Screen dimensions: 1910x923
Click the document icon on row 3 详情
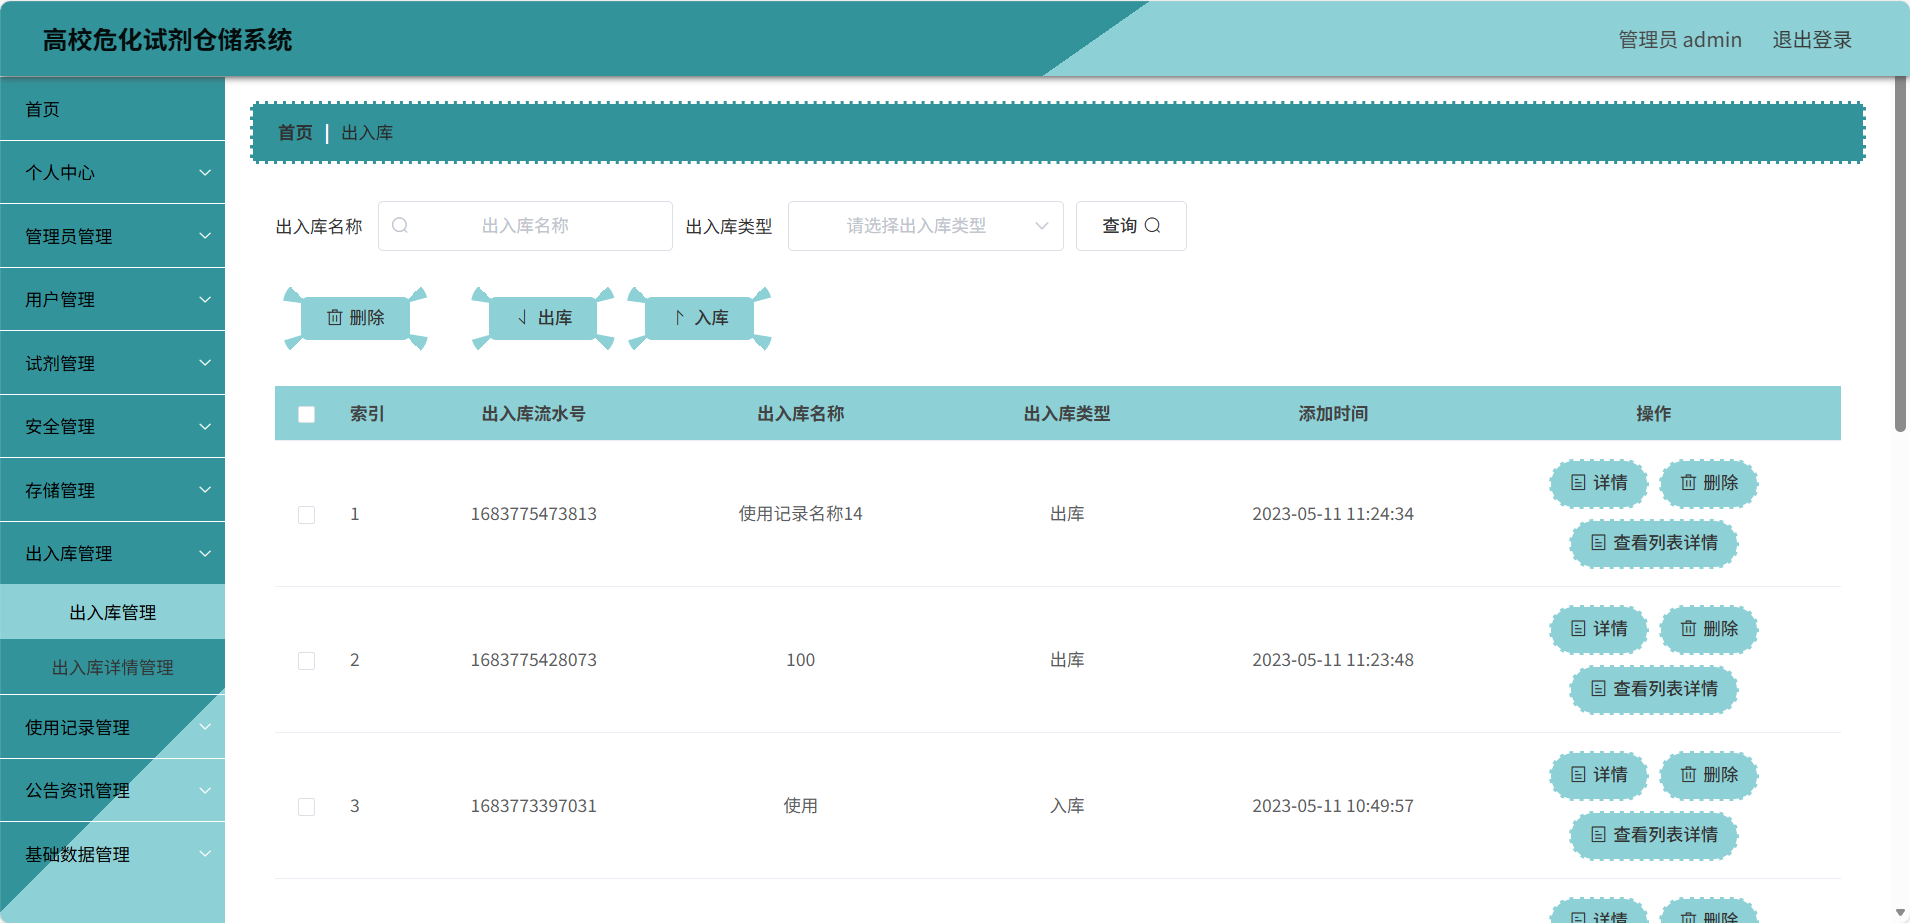pyautogui.click(x=1578, y=775)
